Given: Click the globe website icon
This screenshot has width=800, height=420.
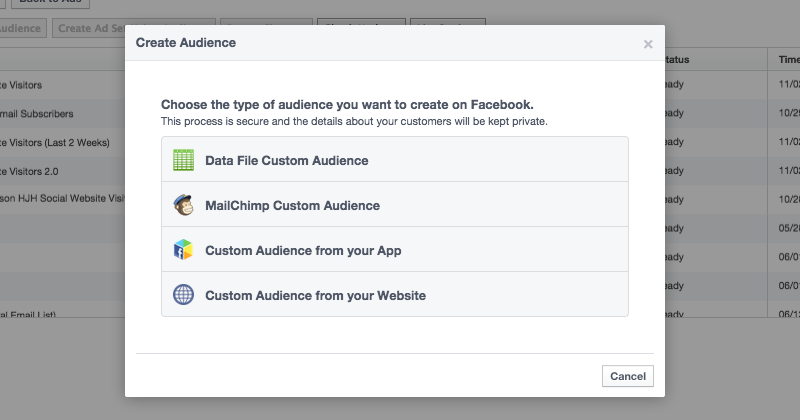Looking at the screenshot, I should (183, 295).
